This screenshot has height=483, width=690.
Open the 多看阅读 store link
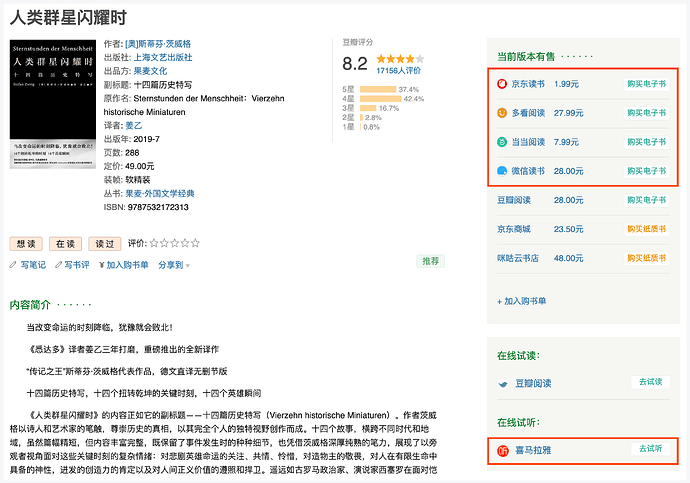[x=528, y=113]
